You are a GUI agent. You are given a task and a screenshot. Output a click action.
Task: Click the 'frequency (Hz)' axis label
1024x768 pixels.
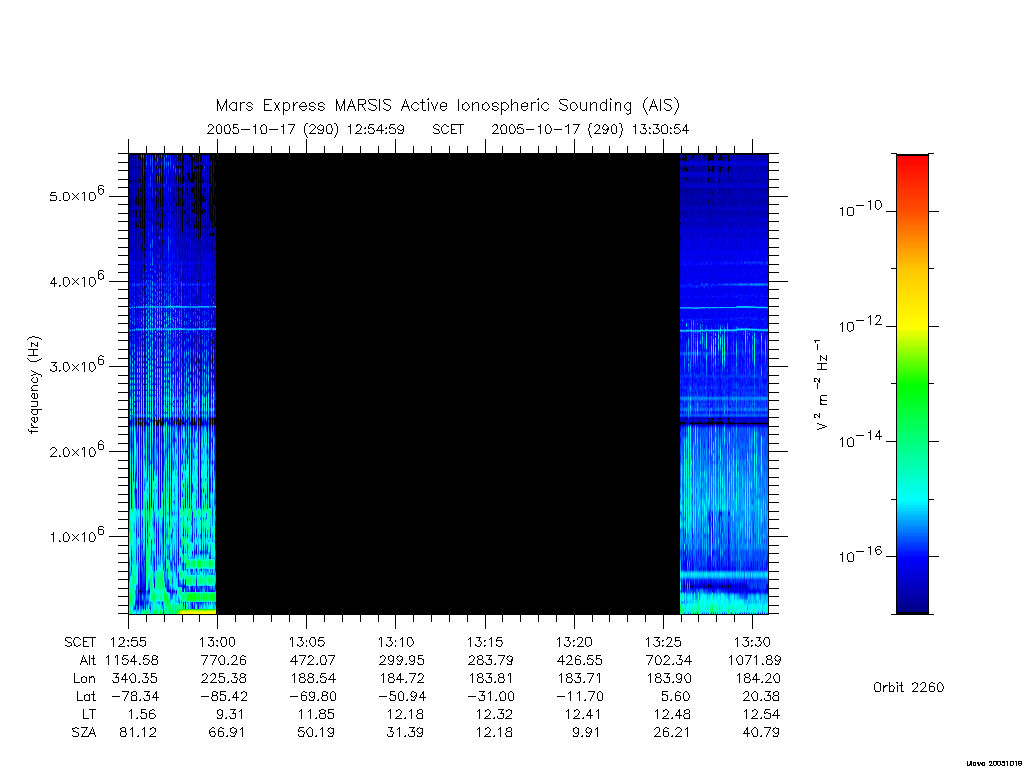pyautogui.click(x=34, y=385)
